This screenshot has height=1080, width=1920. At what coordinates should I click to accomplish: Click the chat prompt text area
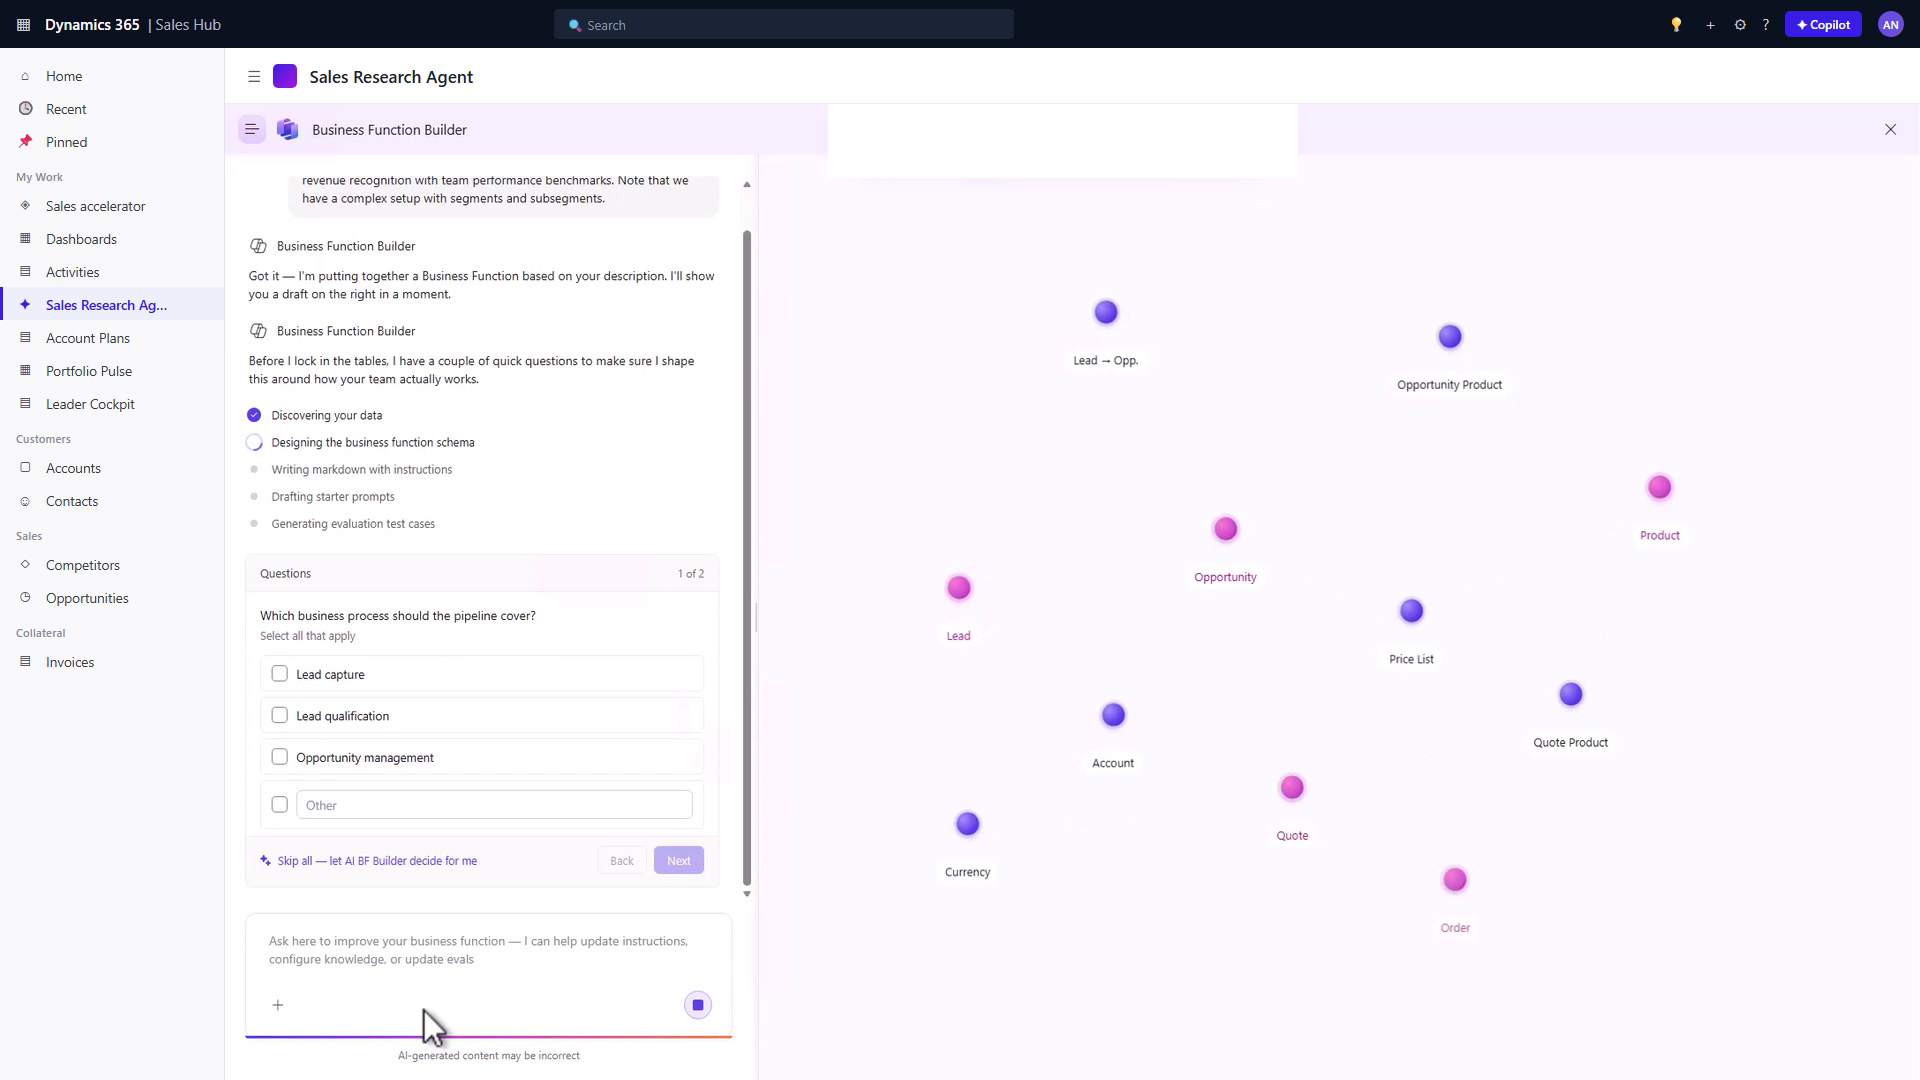[x=488, y=950]
